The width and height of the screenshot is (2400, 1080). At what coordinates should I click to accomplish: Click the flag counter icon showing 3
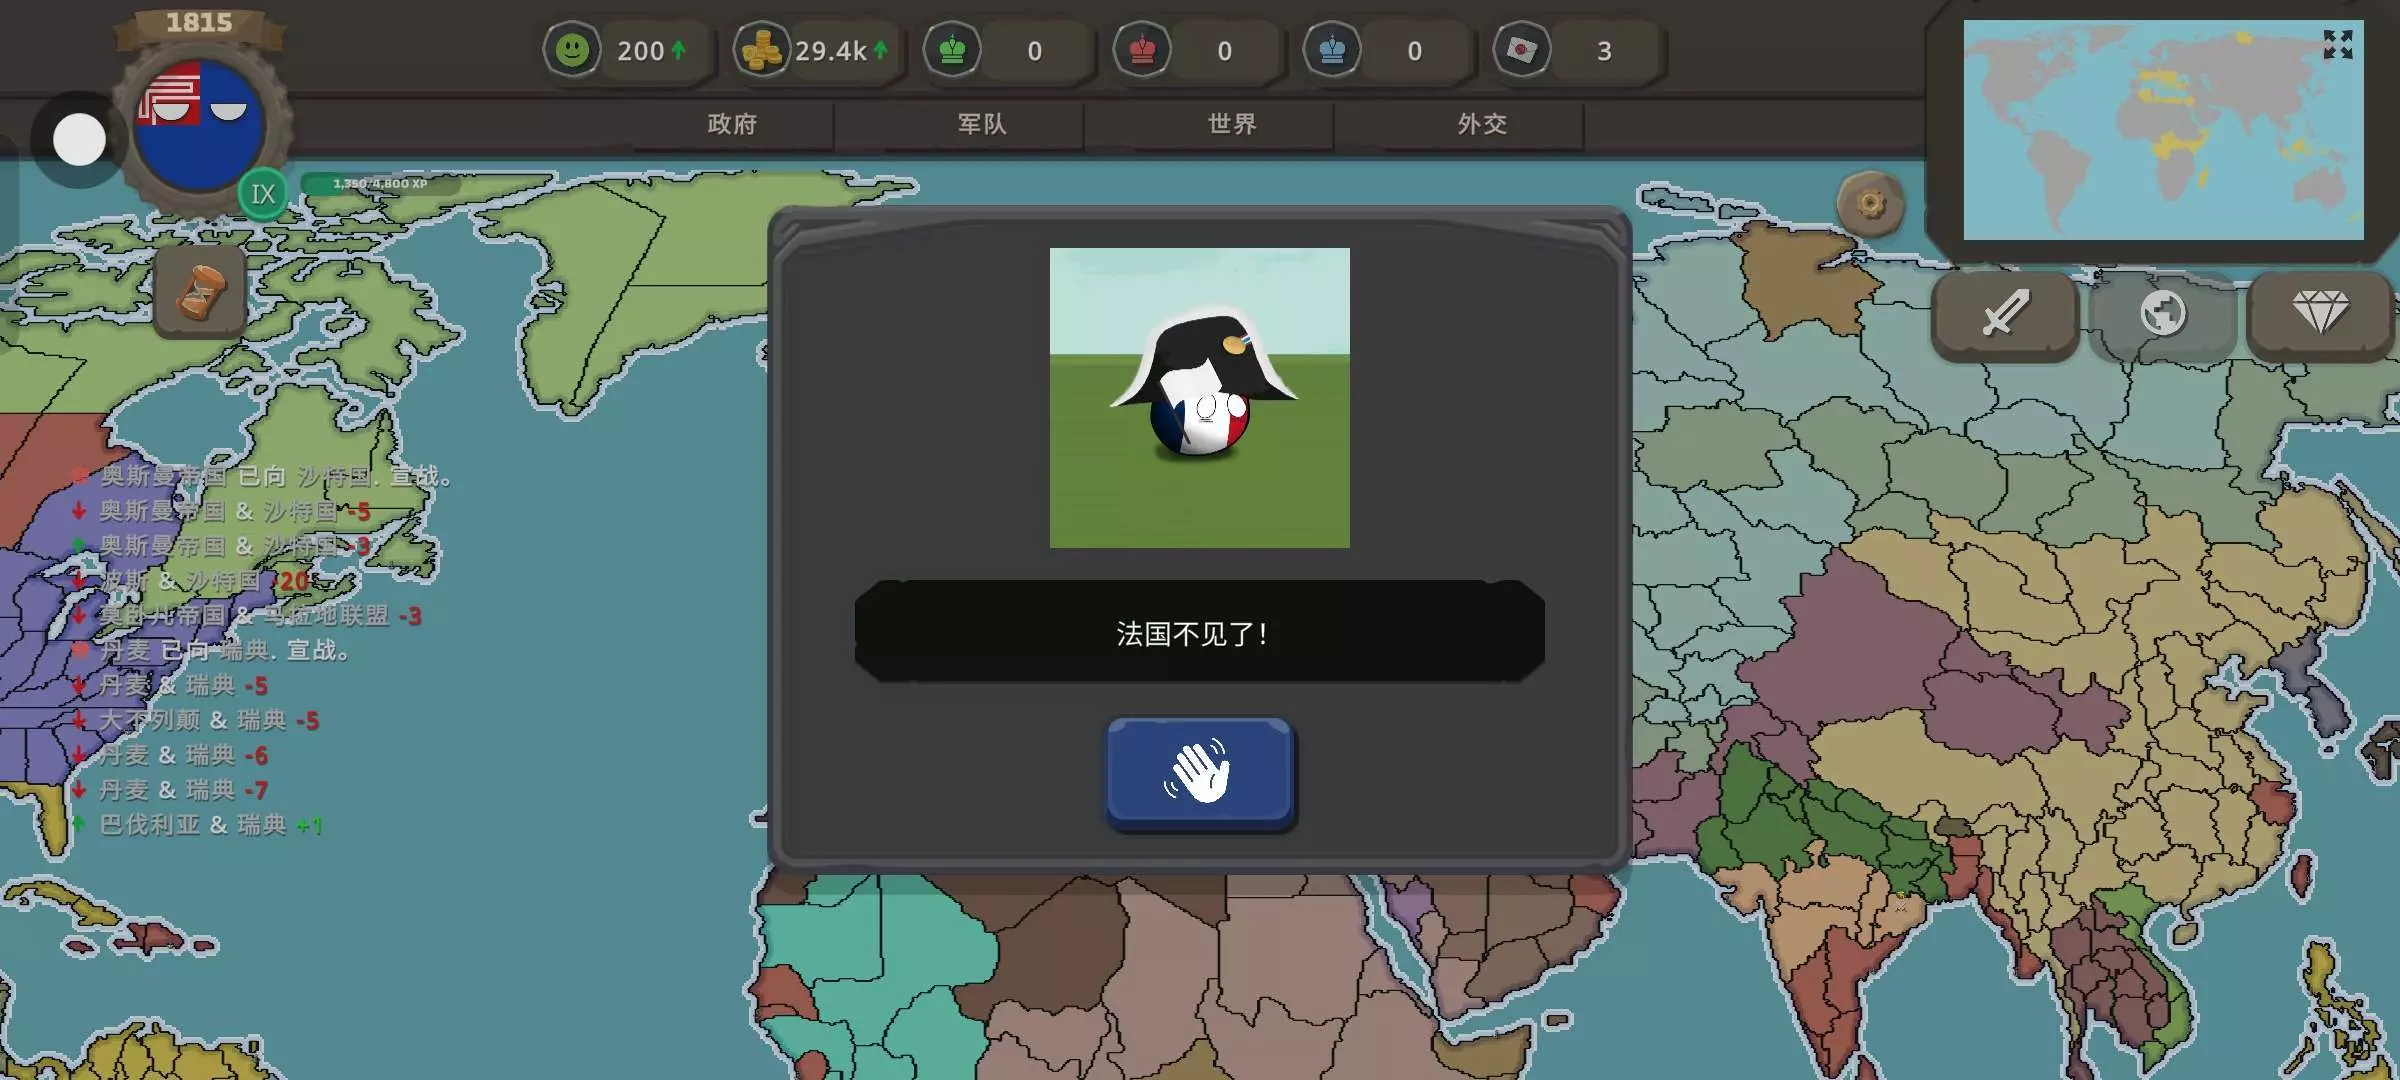(x=1522, y=50)
